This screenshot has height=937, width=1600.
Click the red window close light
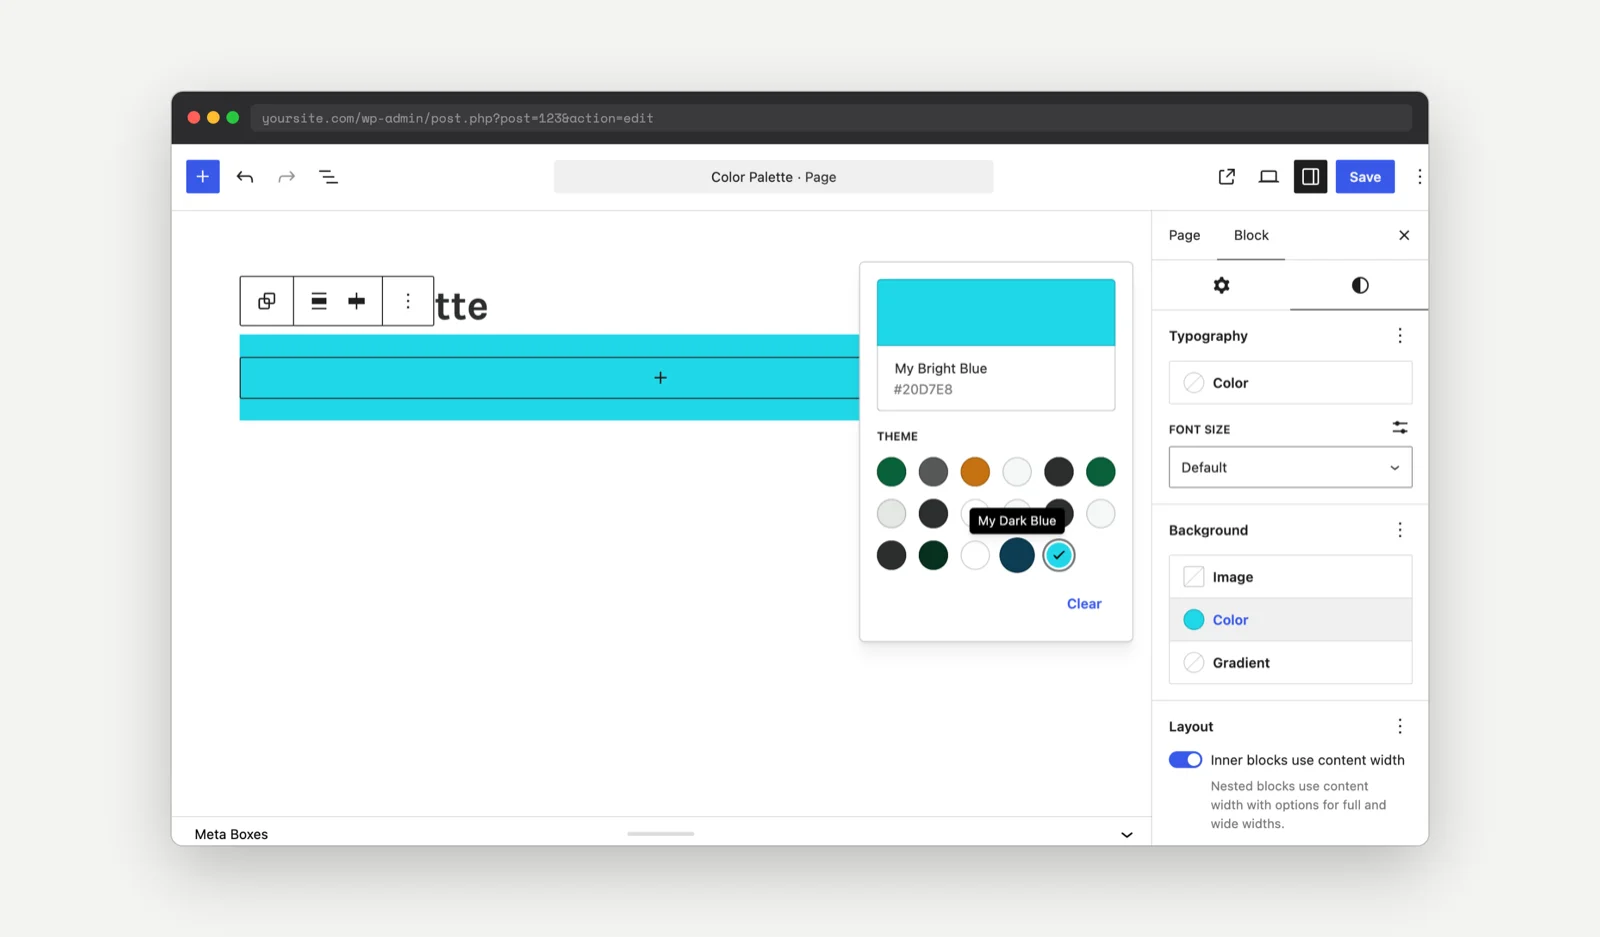tap(194, 118)
